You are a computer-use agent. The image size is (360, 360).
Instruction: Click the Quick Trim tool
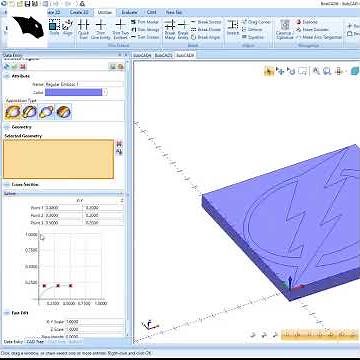(83, 29)
